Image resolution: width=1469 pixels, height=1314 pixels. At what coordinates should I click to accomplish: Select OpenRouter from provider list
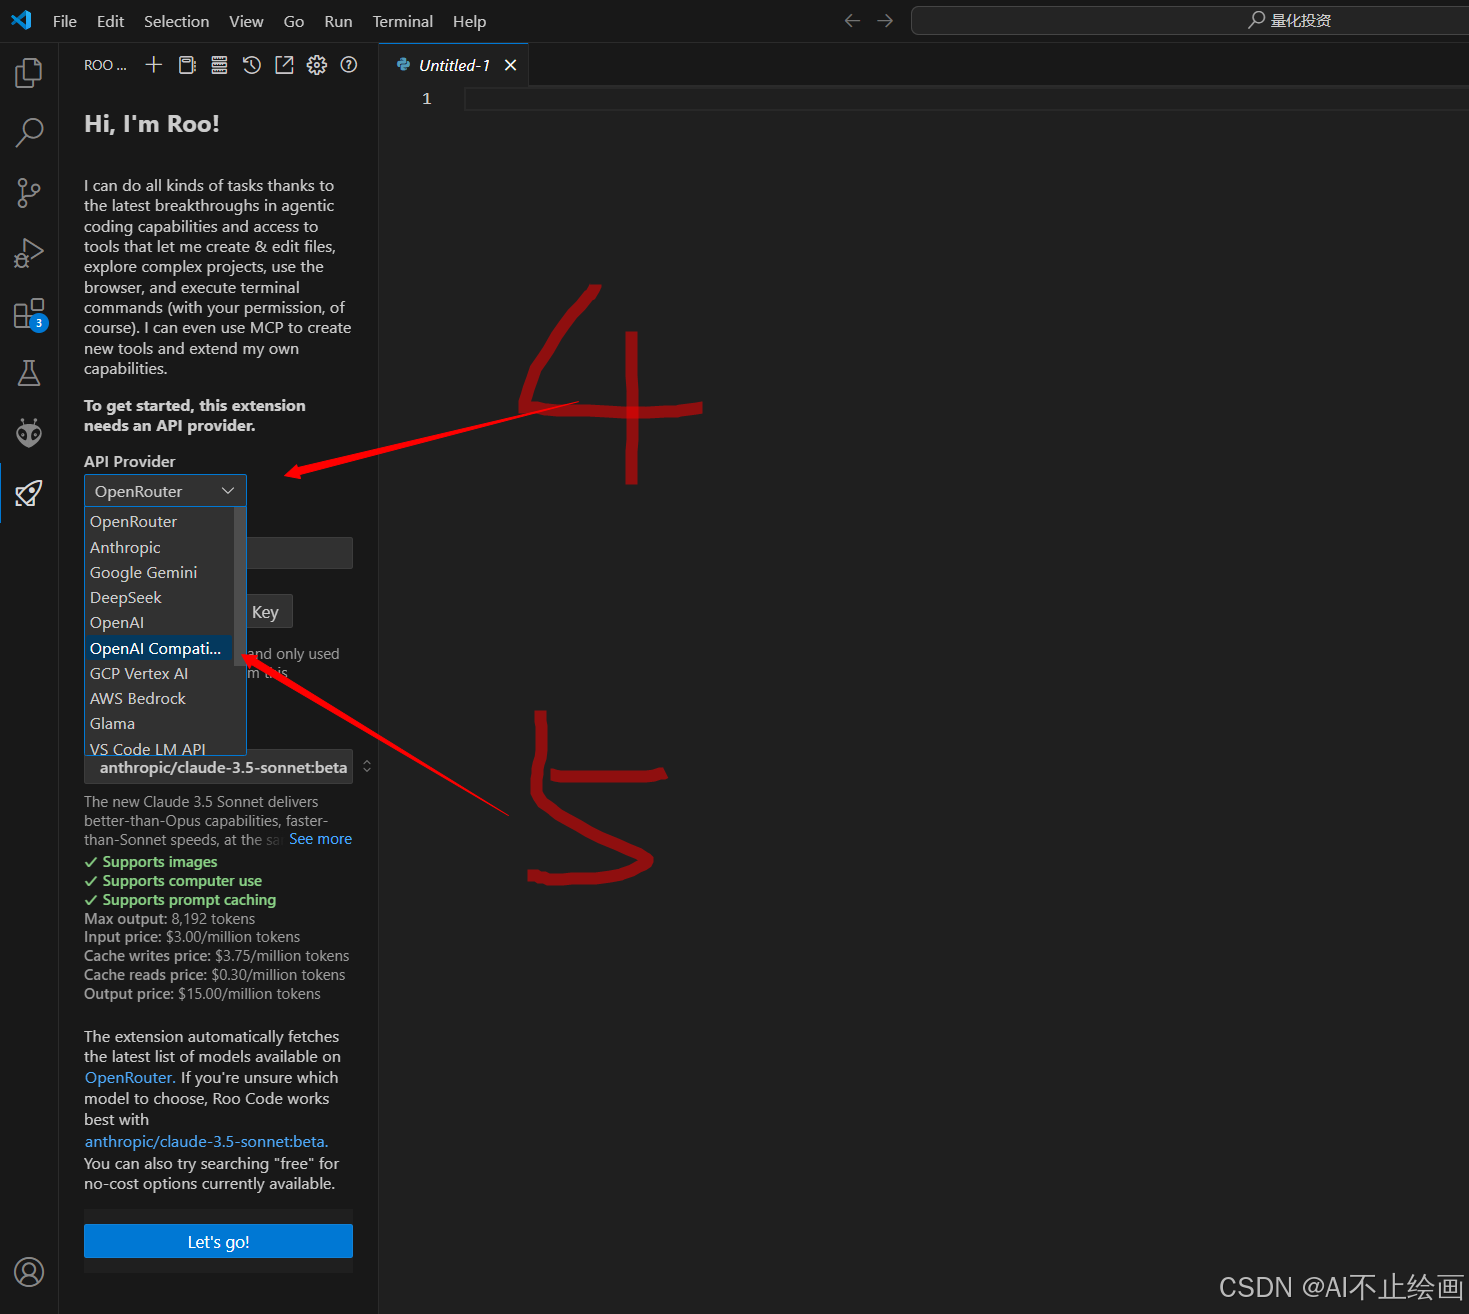pos(160,522)
